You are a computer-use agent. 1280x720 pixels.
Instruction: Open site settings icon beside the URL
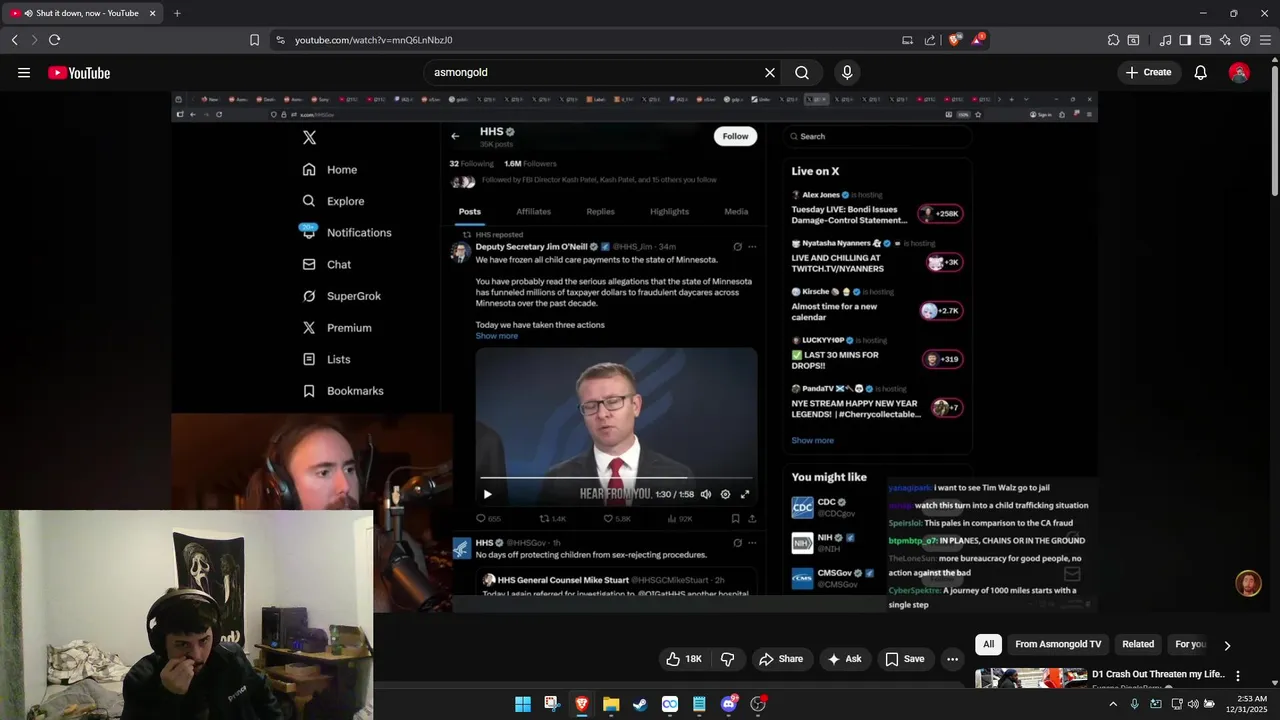[x=280, y=40]
